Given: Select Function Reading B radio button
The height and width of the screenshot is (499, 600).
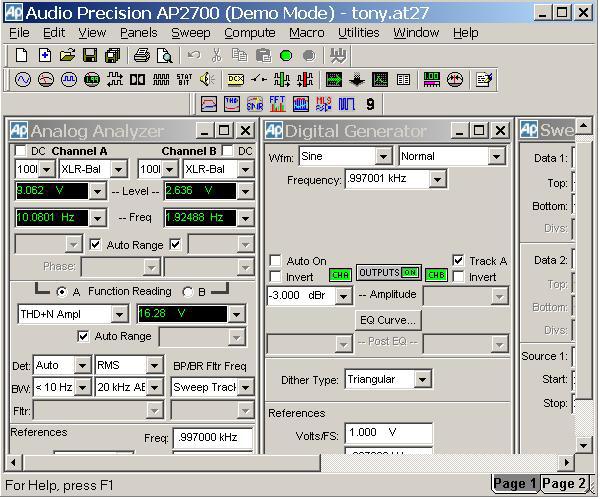Looking at the screenshot, I should (187, 292).
